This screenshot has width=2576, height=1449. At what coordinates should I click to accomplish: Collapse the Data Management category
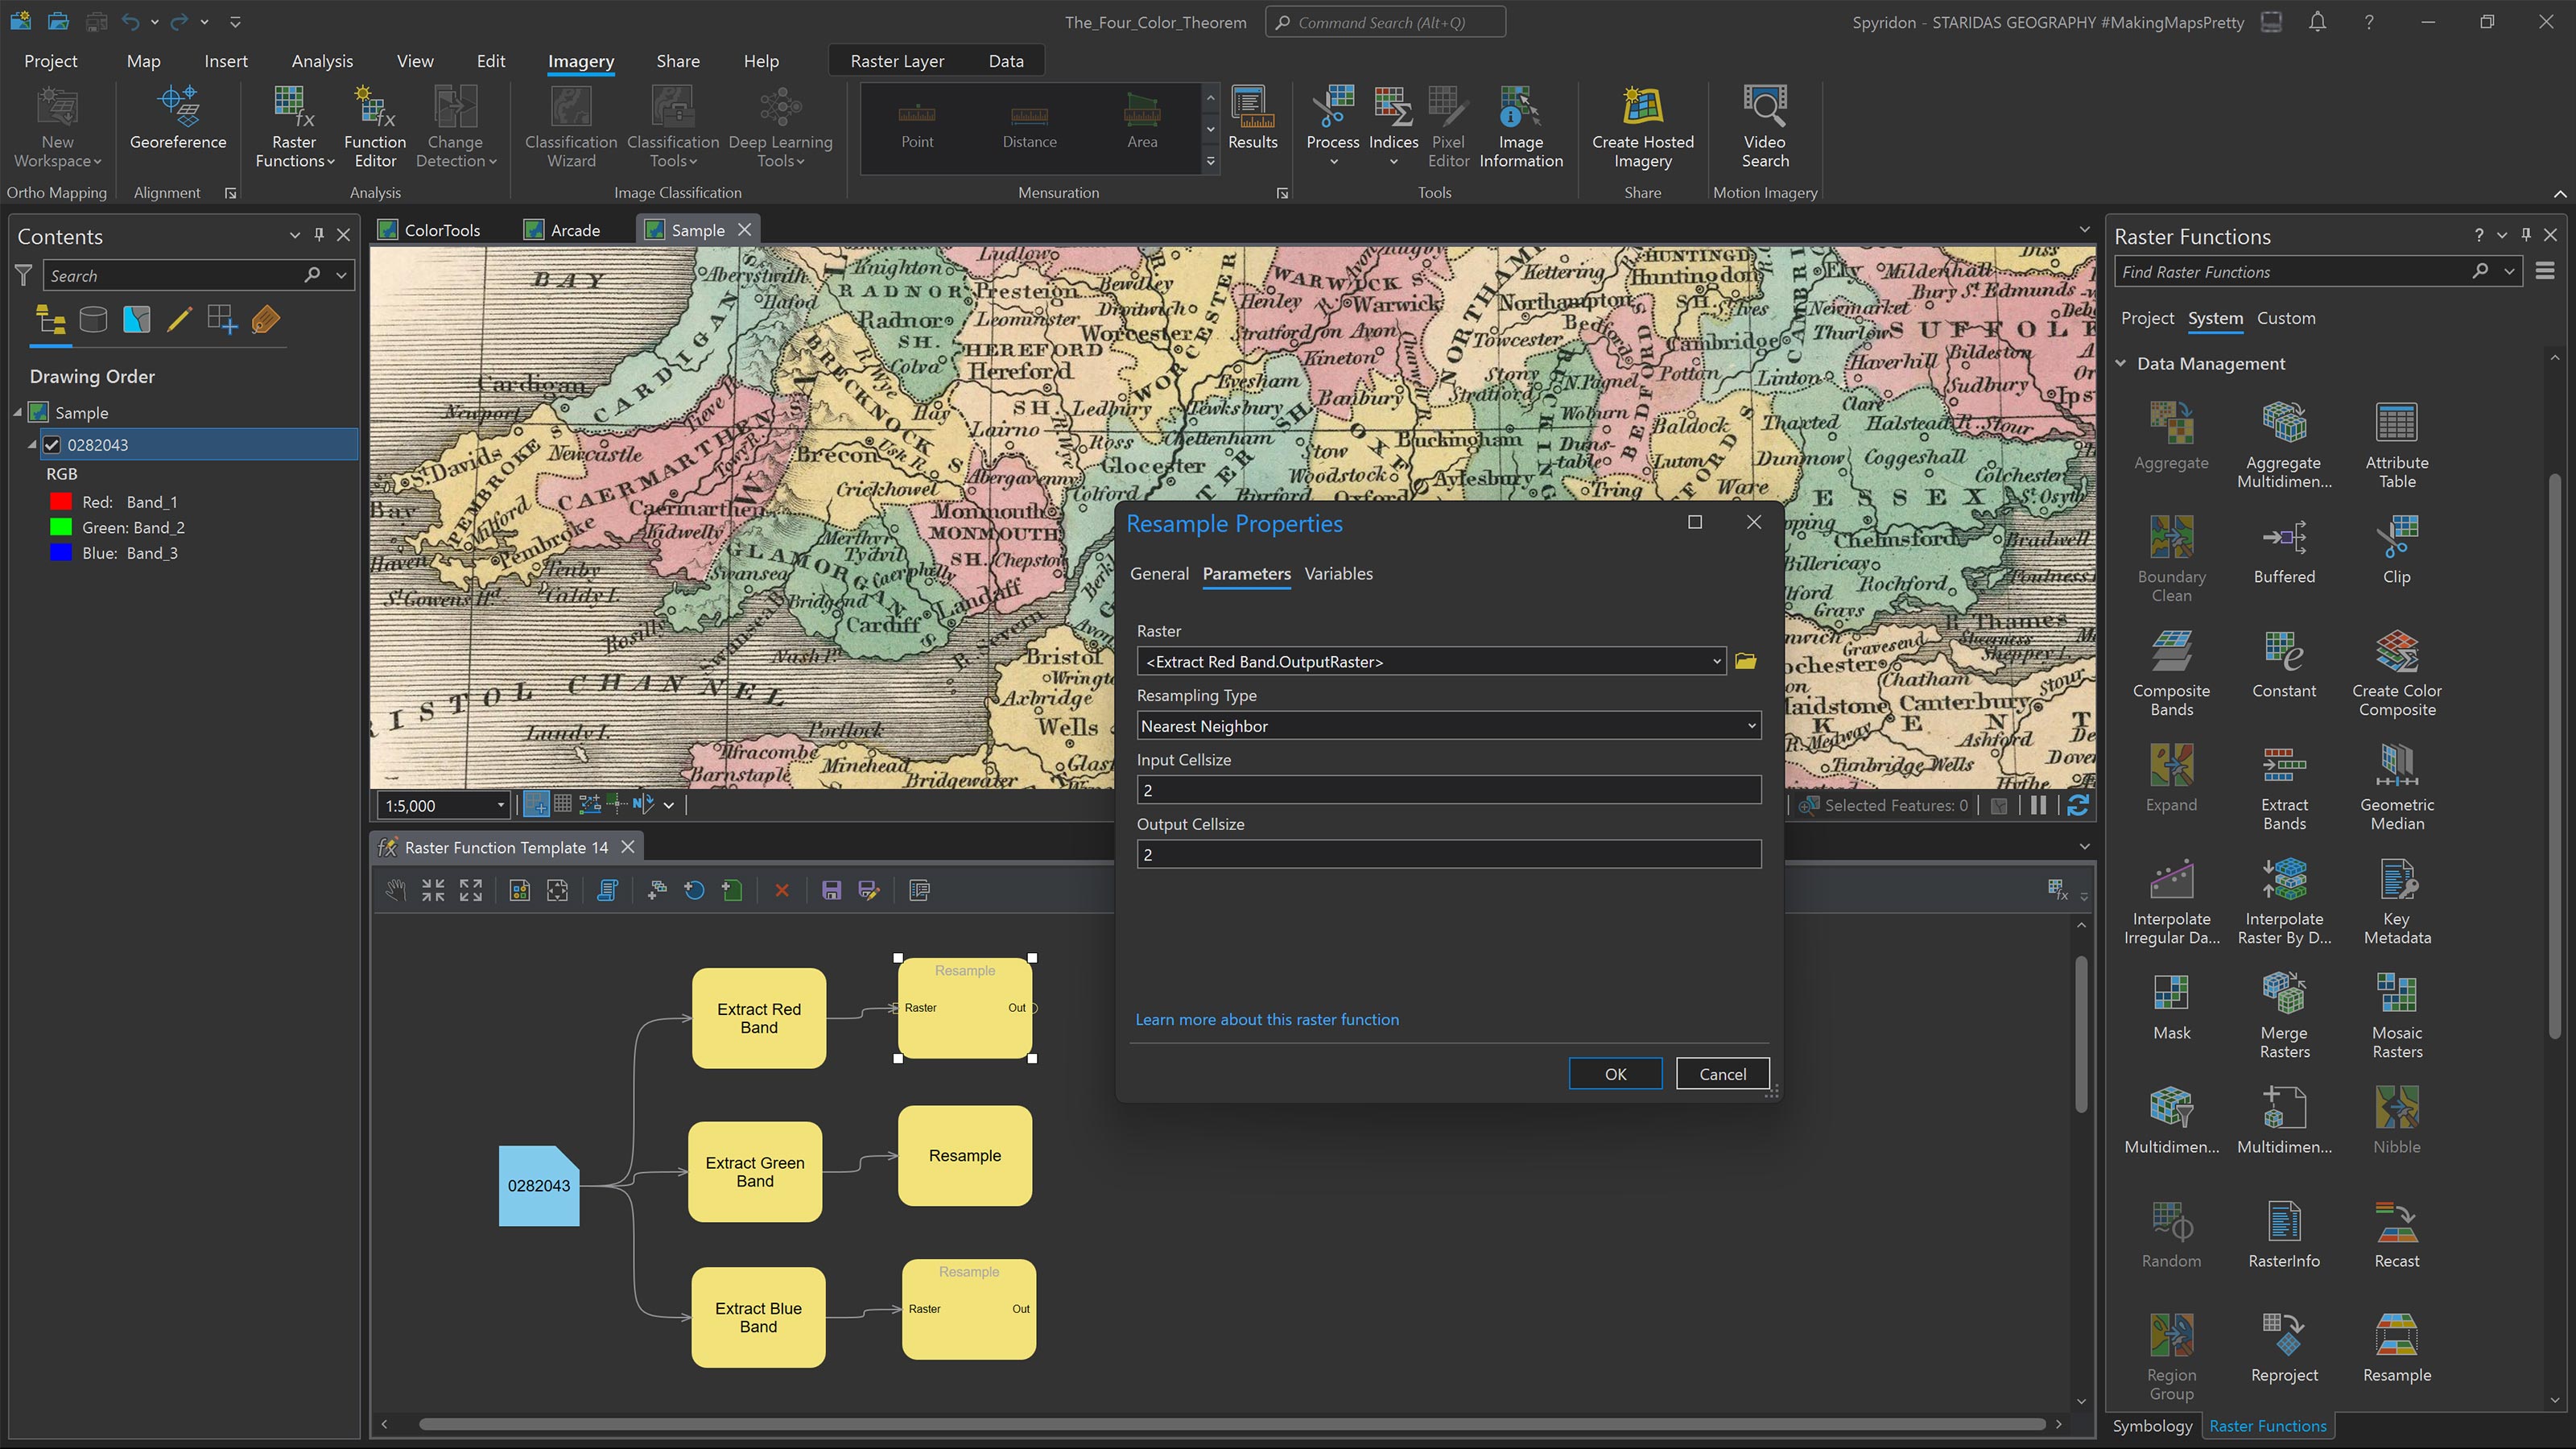[2121, 364]
